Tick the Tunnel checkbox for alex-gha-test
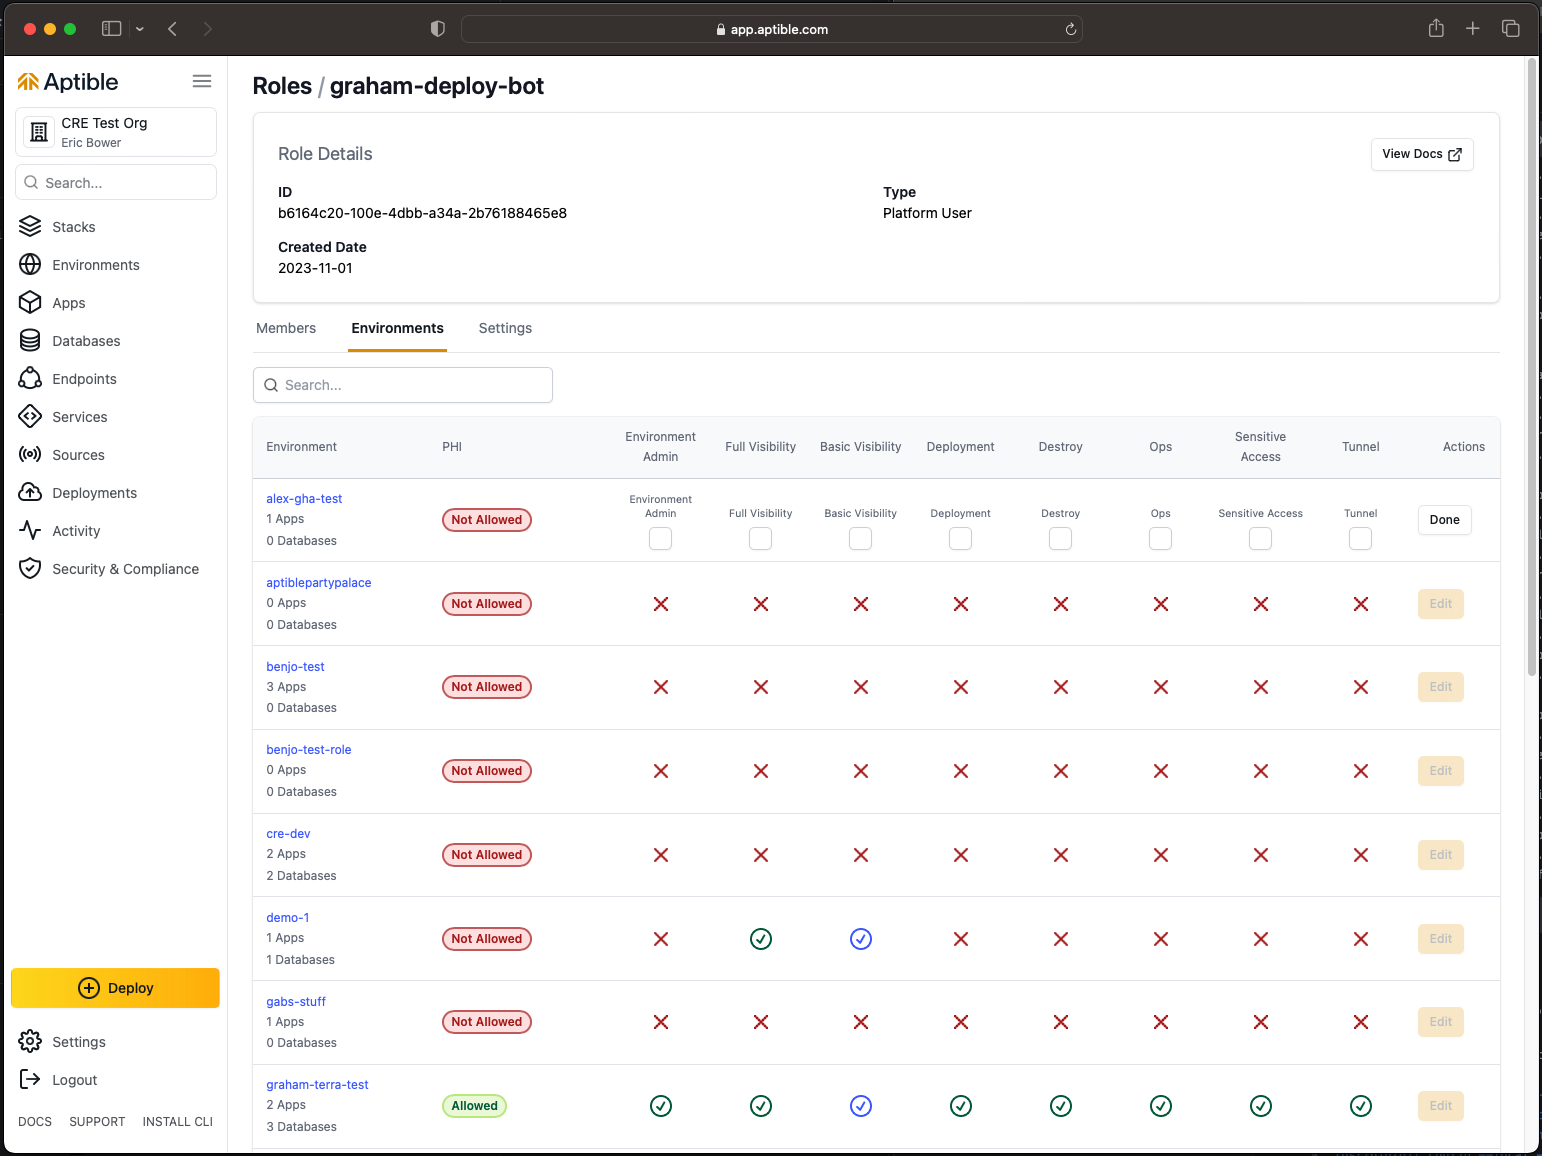This screenshot has height=1156, width=1542. point(1360,539)
